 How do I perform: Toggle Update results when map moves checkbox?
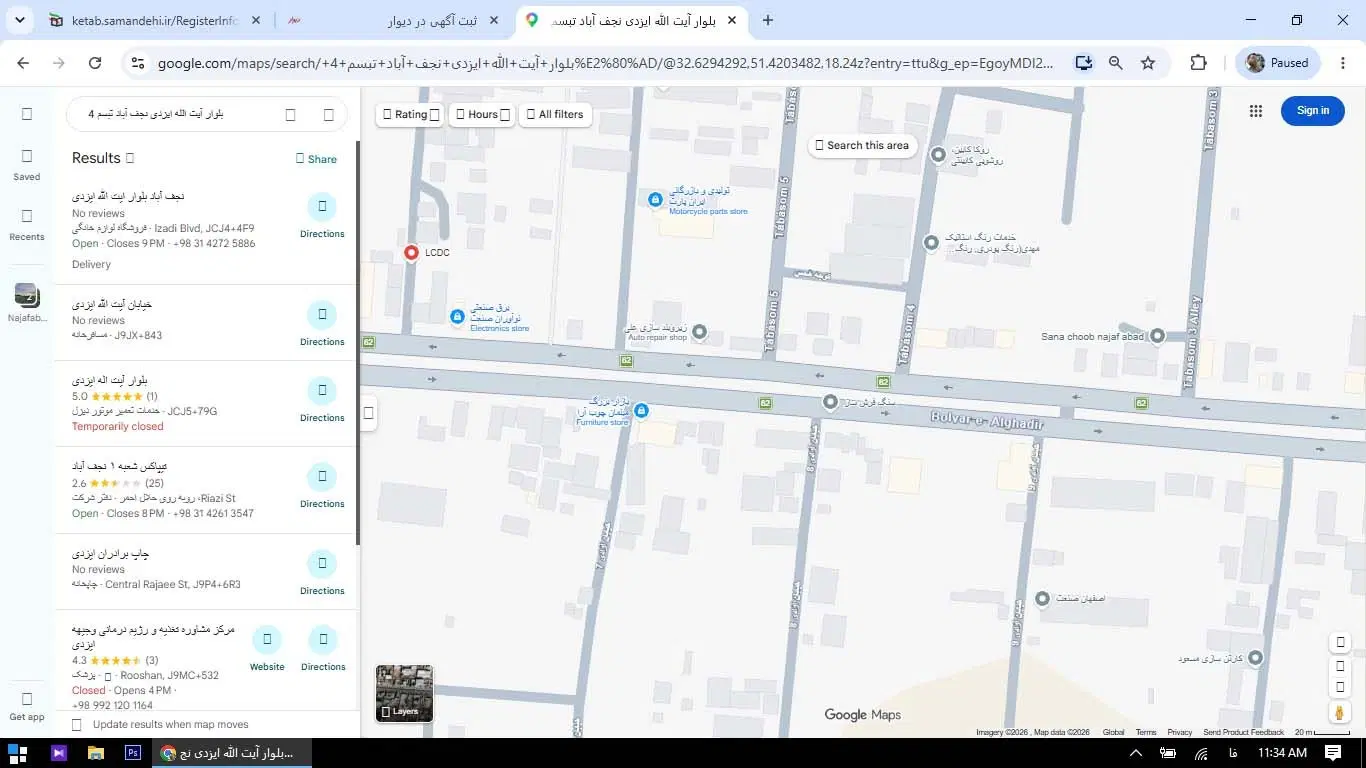(x=77, y=724)
